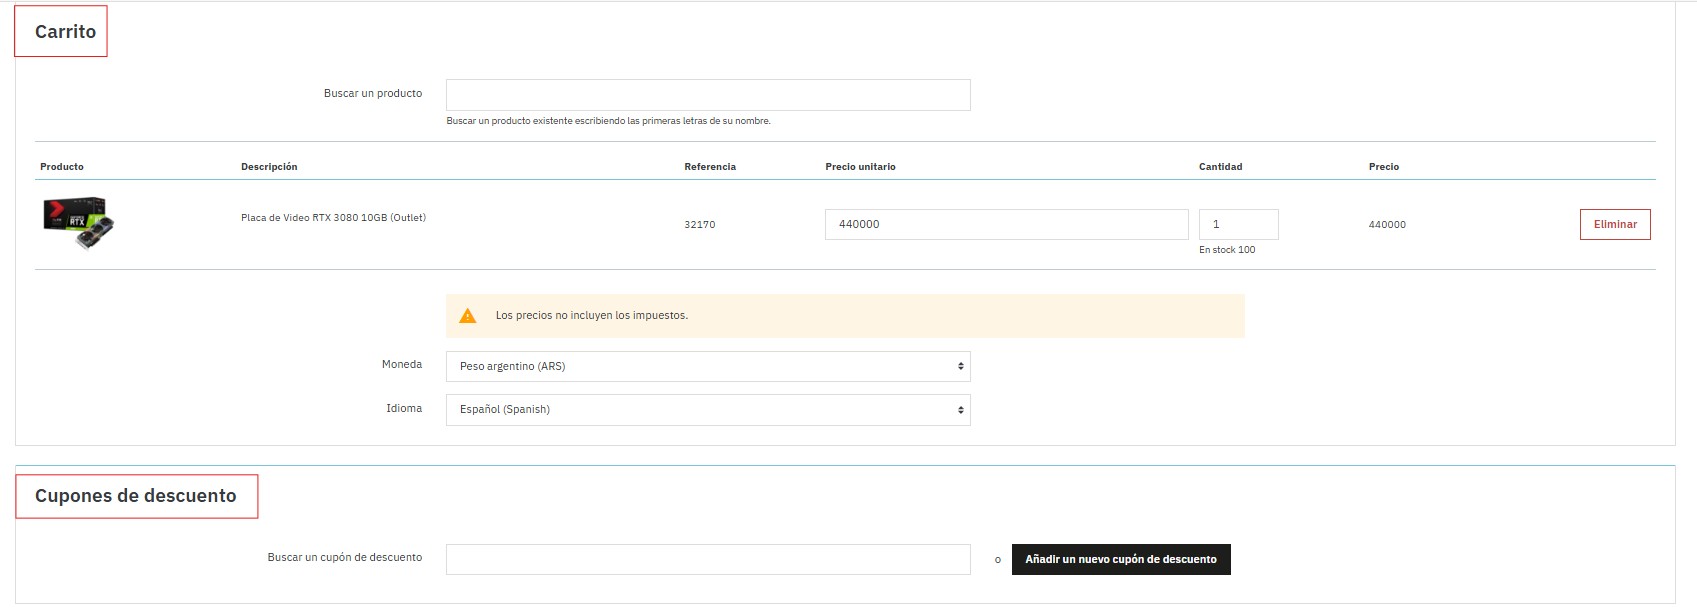Click the Descripción column header
1697x612 pixels.
(x=269, y=167)
